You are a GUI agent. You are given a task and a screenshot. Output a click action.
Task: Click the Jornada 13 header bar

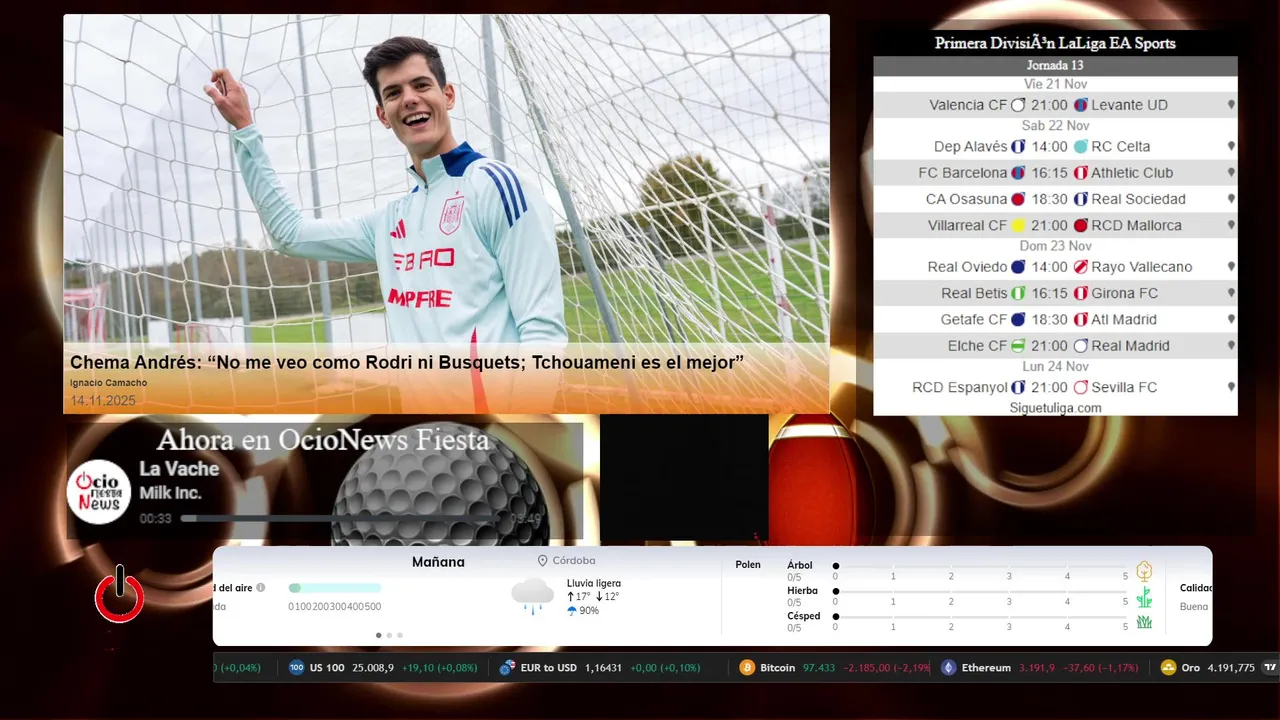pos(1055,66)
